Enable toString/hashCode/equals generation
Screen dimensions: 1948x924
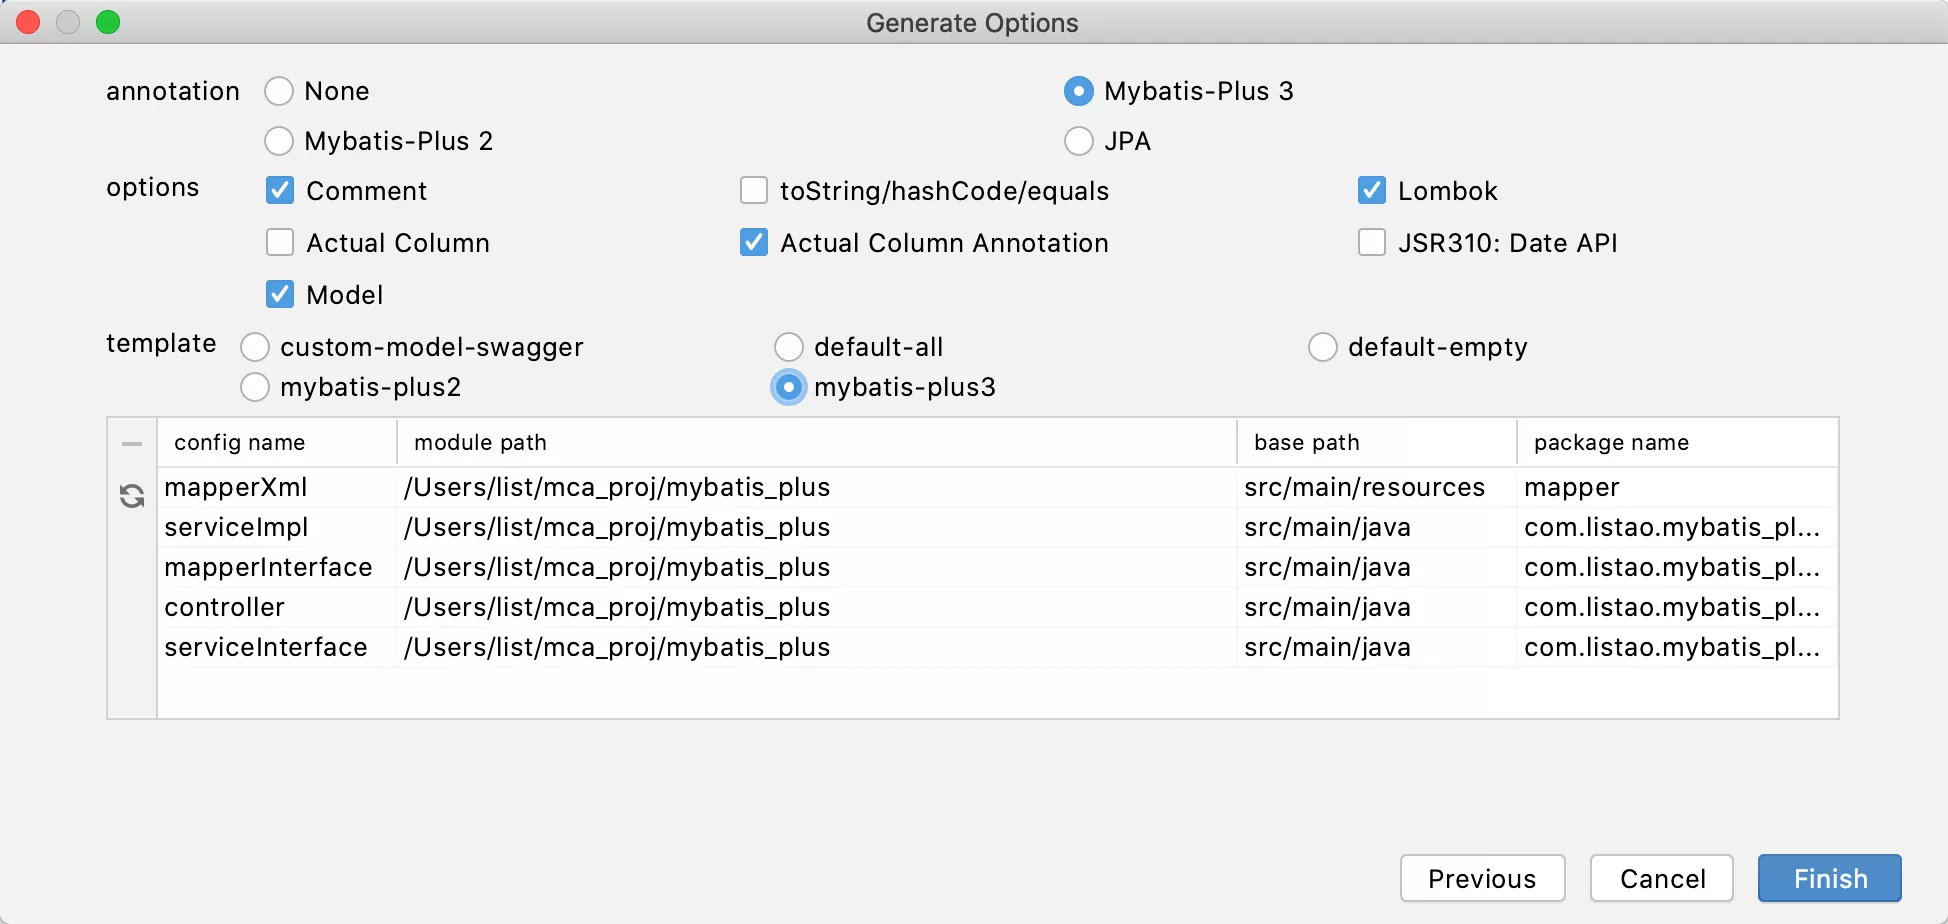[754, 190]
